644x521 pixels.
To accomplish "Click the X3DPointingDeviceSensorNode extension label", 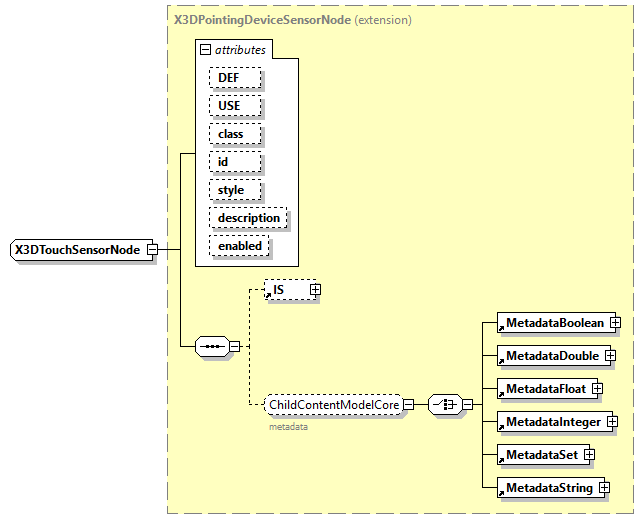I will [x=293, y=20].
